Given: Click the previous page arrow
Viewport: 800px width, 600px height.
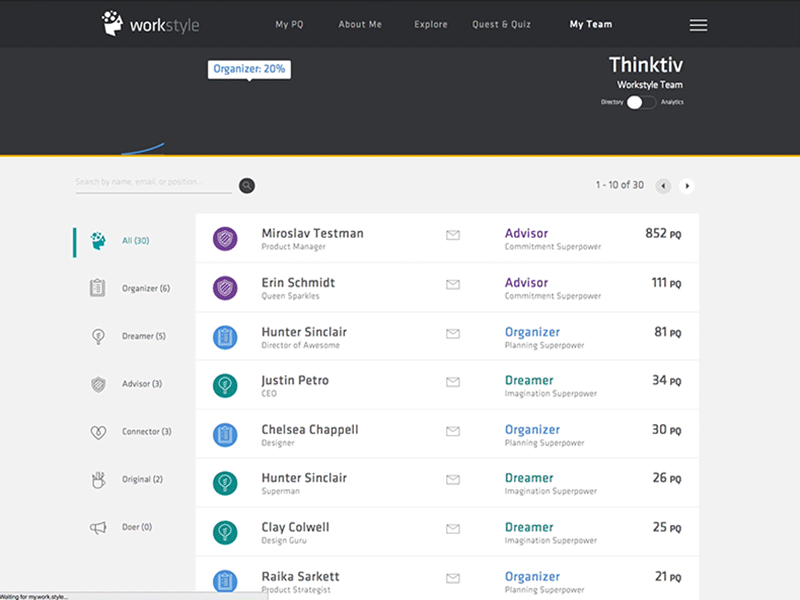Looking at the screenshot, I should [x=663, y=186].
